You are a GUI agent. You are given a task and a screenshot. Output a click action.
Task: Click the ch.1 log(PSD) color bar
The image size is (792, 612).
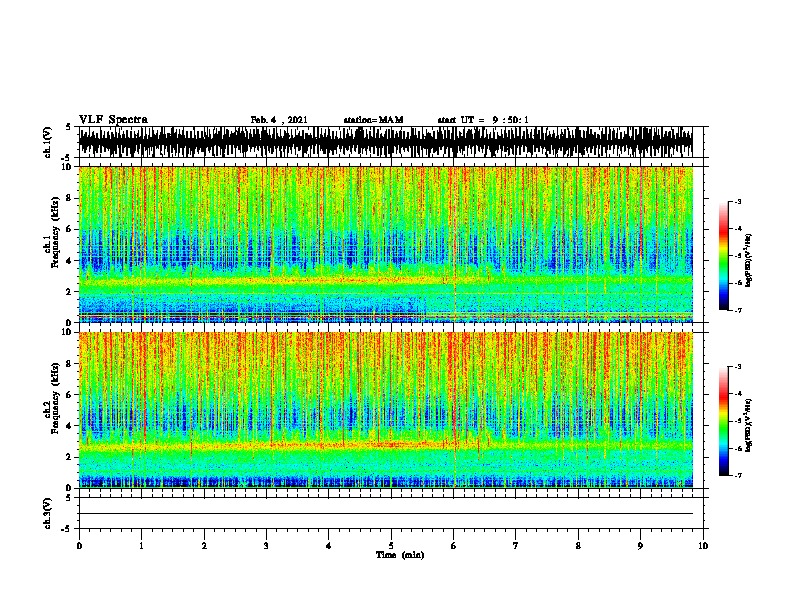coord(723,256)
